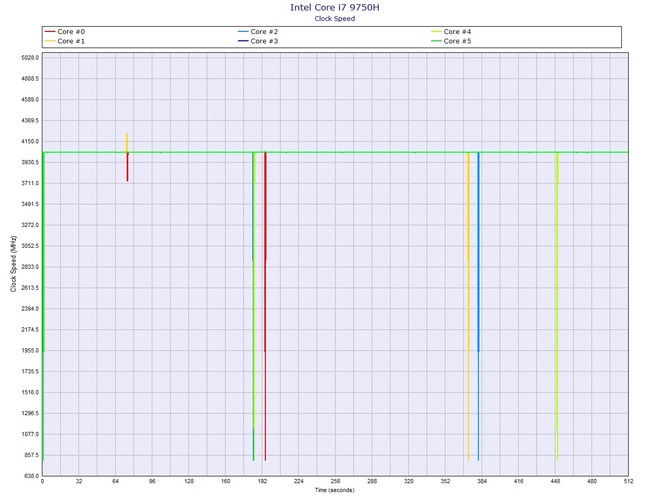The width and height of the screenshot is (670, 502).
Task: Click the Core #1 legend label
Action: 71,41
